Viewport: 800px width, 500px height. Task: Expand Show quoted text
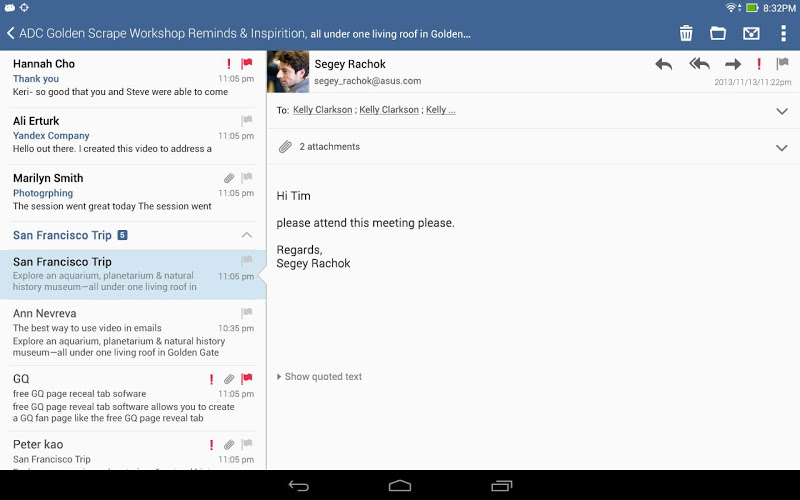coord(319,377)
